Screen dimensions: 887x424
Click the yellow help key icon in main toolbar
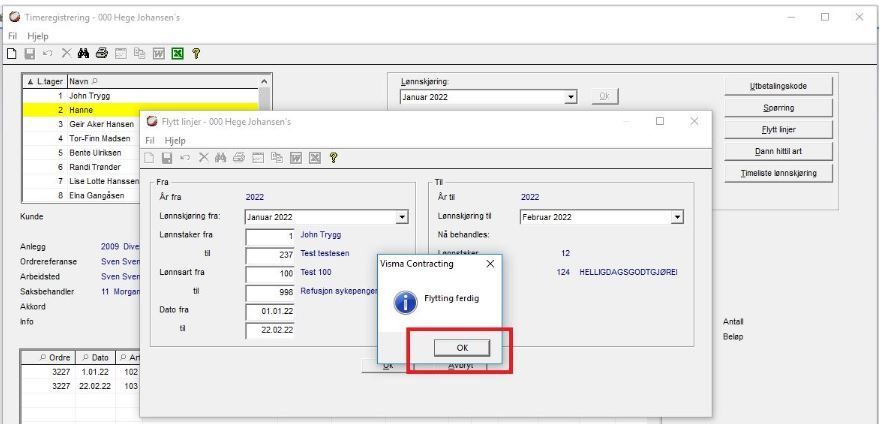tap(196, 54)
